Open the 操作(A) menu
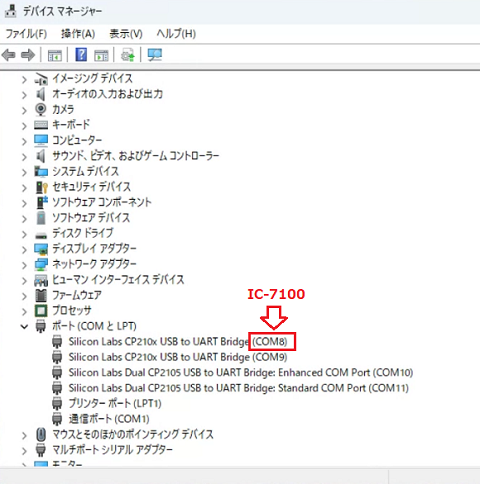Viewport: 480px width, 484px height. pyautogui.click(x=78, y=34)
